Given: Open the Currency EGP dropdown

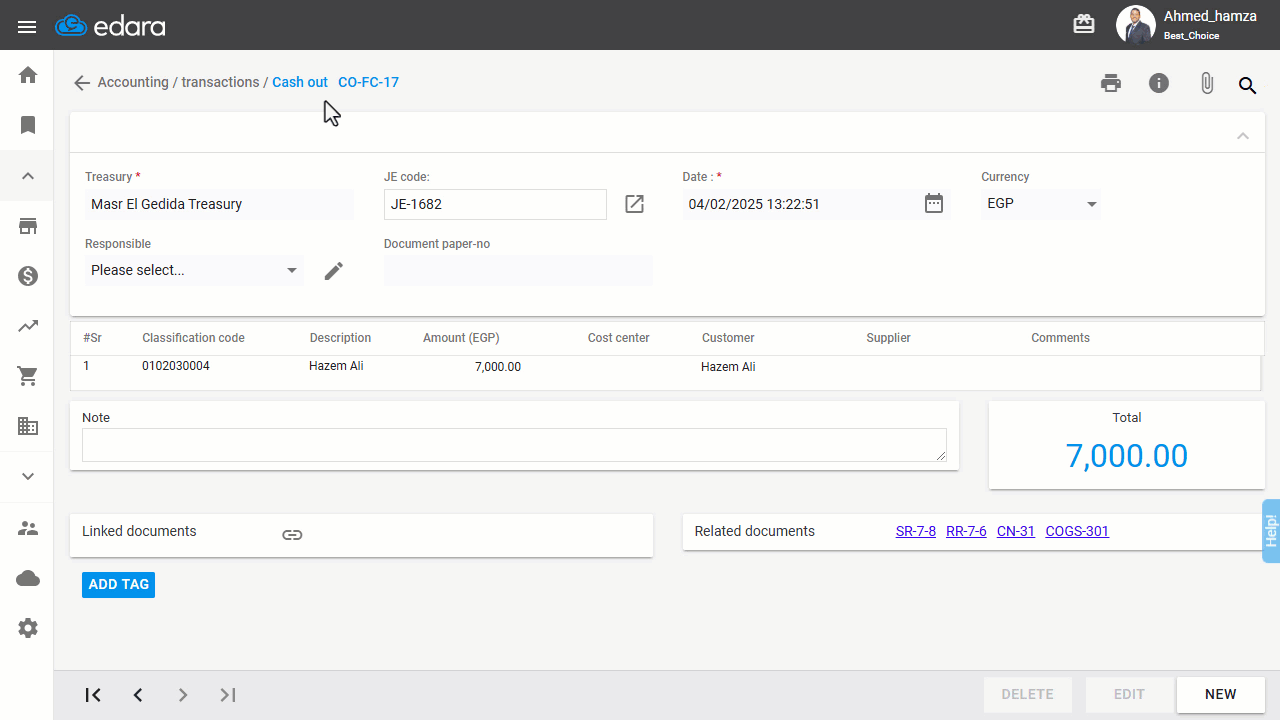Looking at the screenshot, I should tap(1041, 204).
